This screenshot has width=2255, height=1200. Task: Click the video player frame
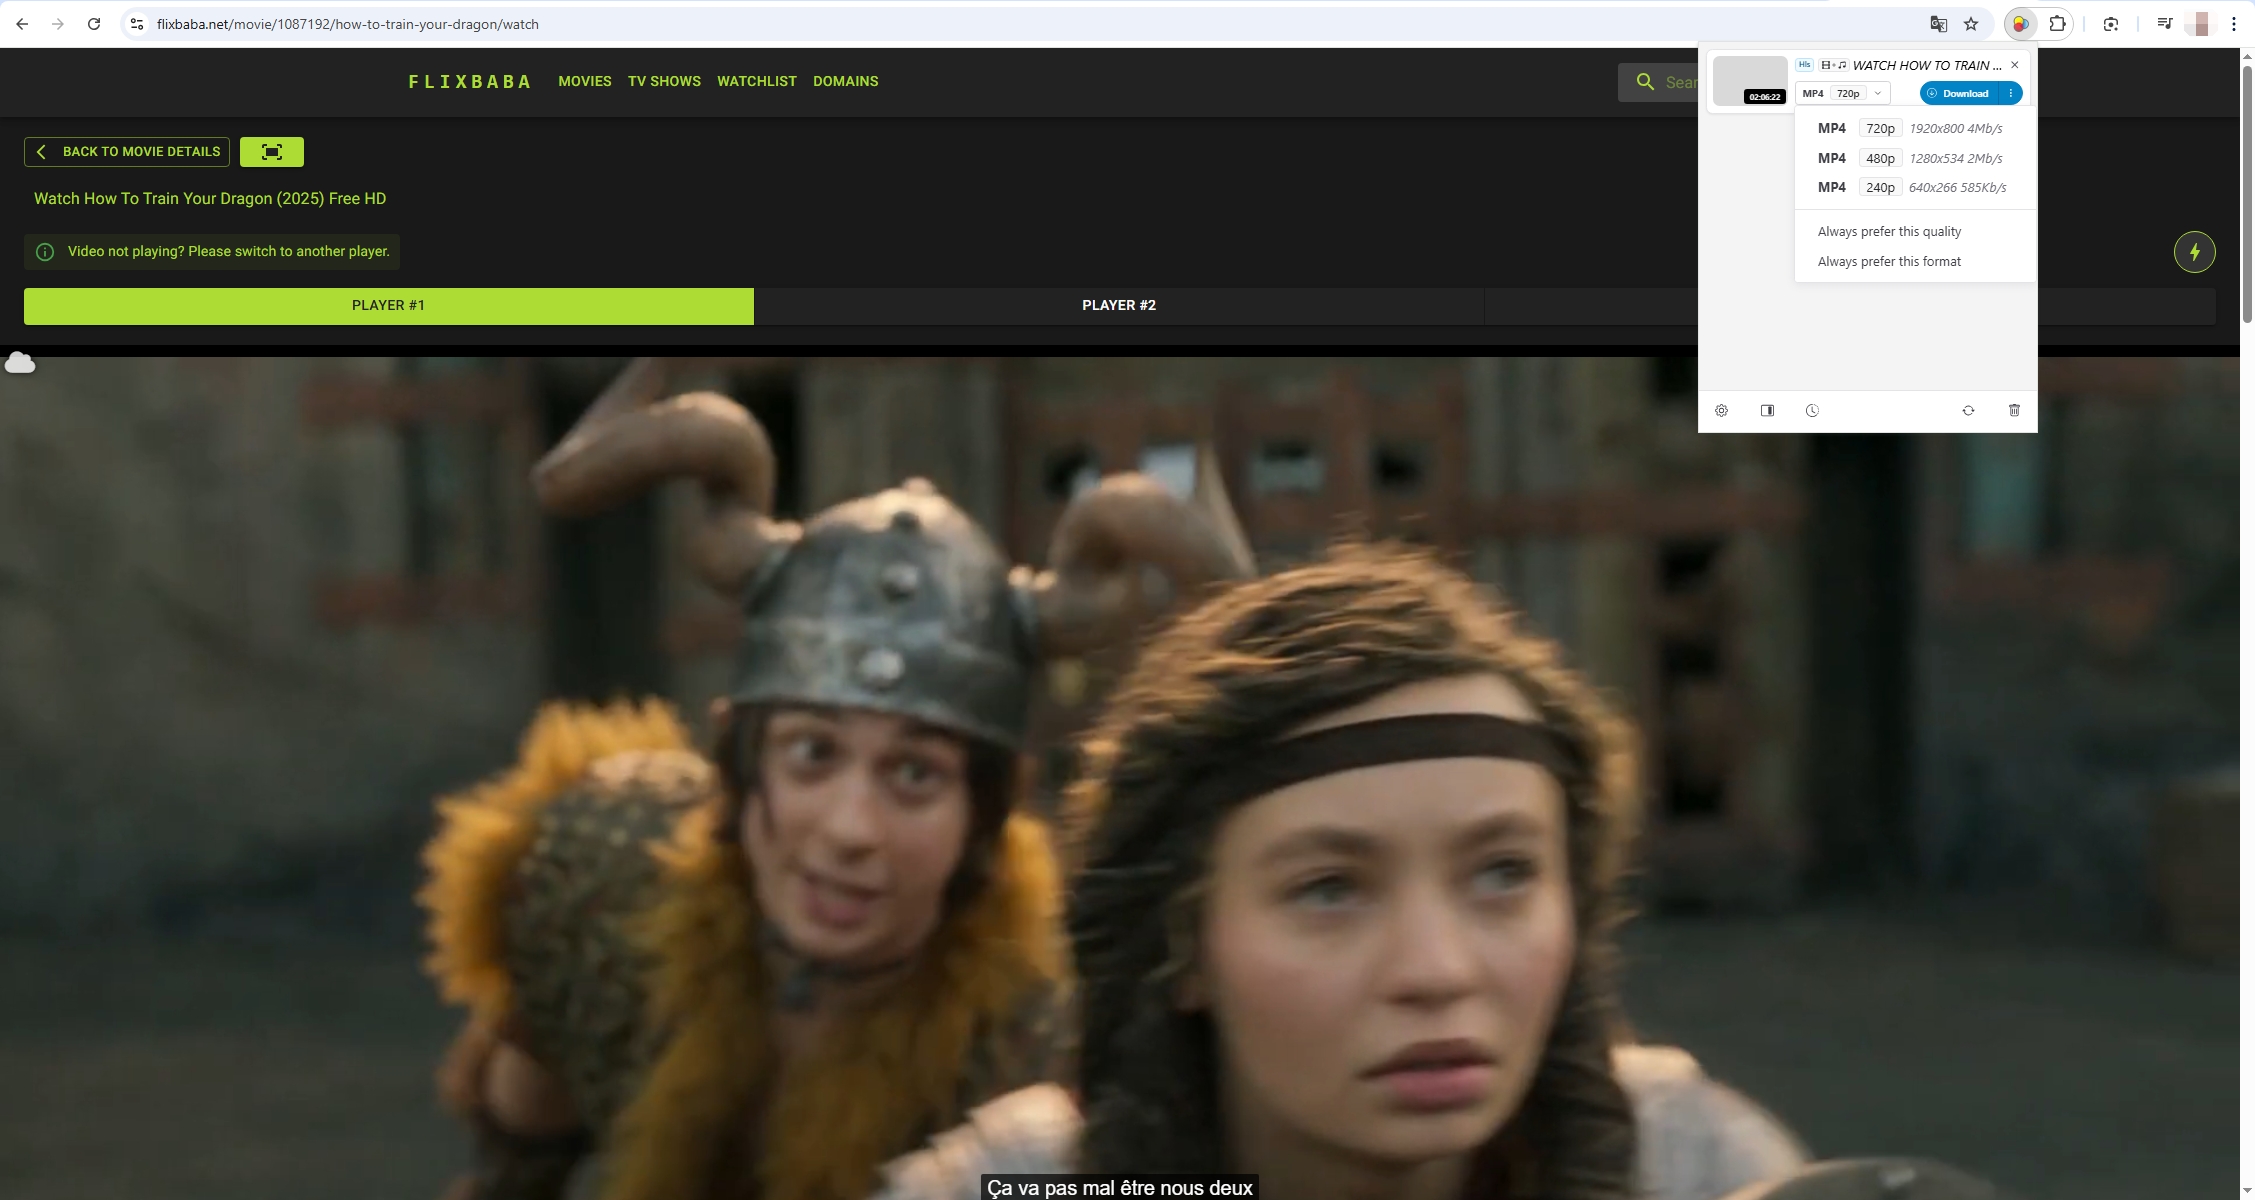(x=1120, y=778)
